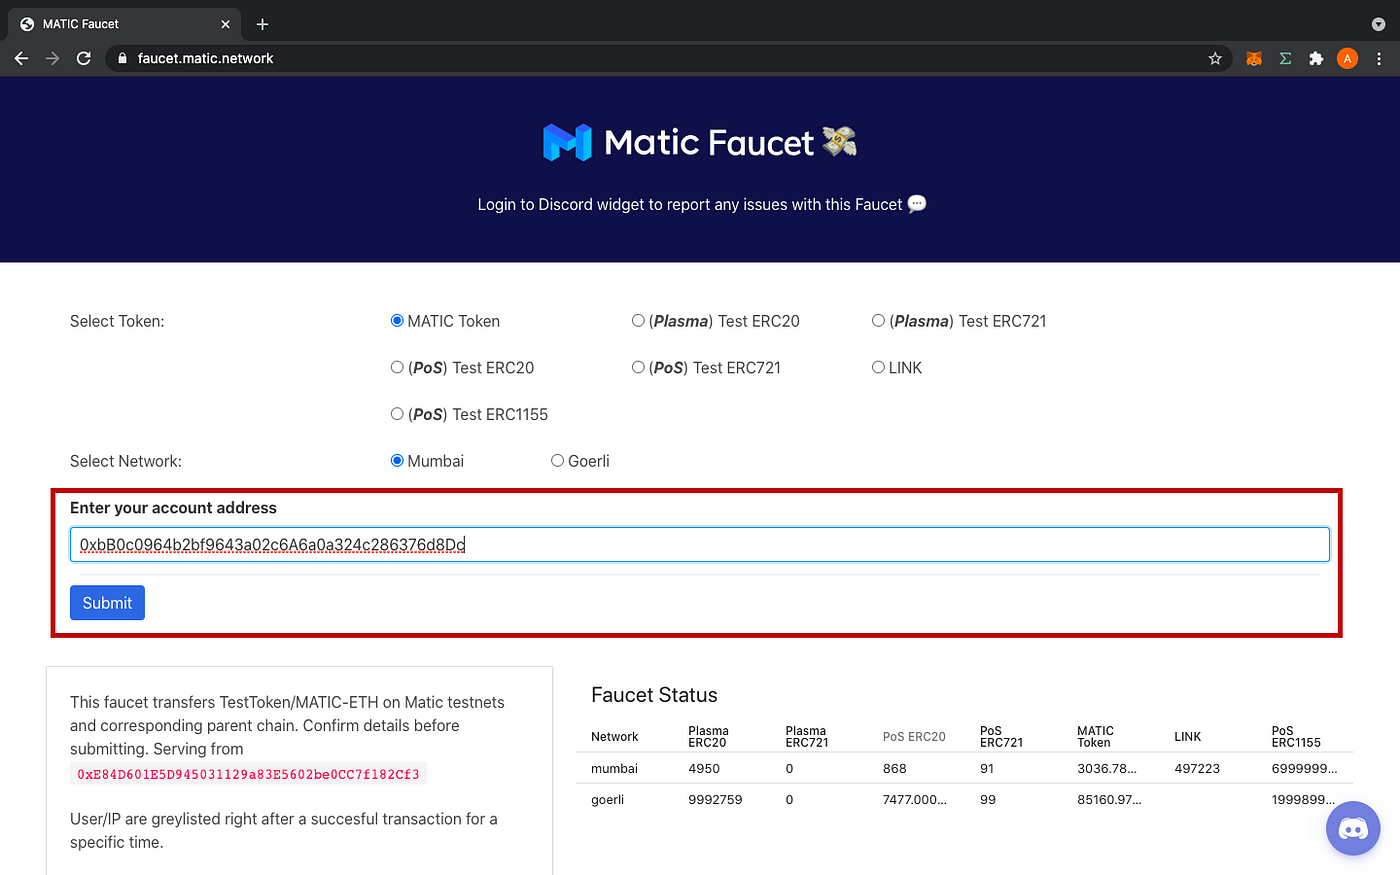
Task: Reload the faucet page
Action: tap(84, 58)
